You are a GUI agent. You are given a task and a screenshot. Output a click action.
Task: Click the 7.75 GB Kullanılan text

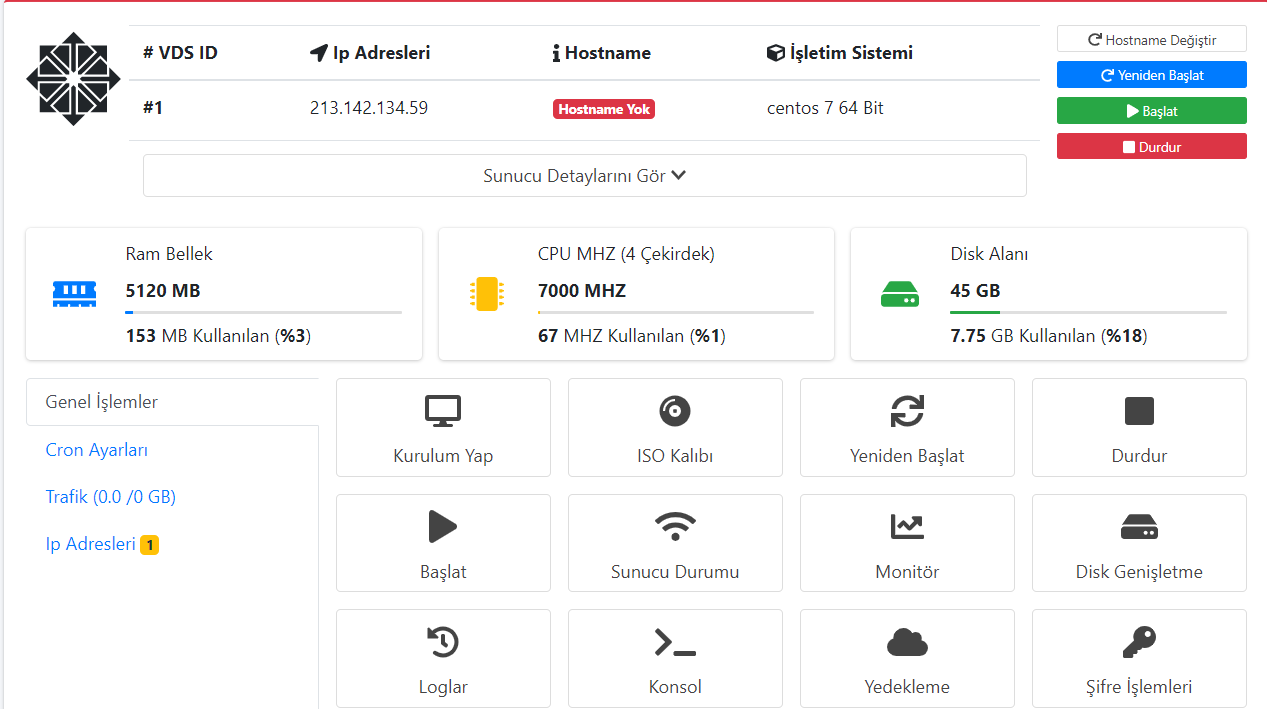pyautogui.click(x=1049, y=336)
